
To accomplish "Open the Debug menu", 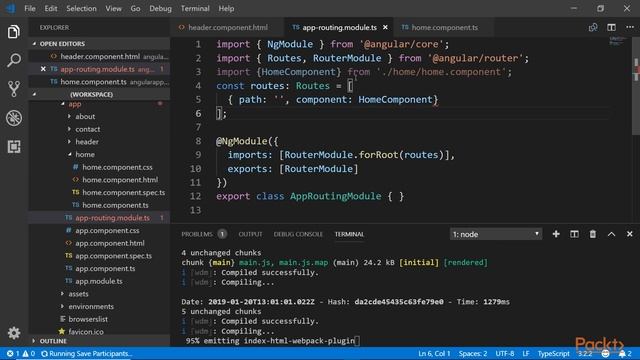I will 160,8.
